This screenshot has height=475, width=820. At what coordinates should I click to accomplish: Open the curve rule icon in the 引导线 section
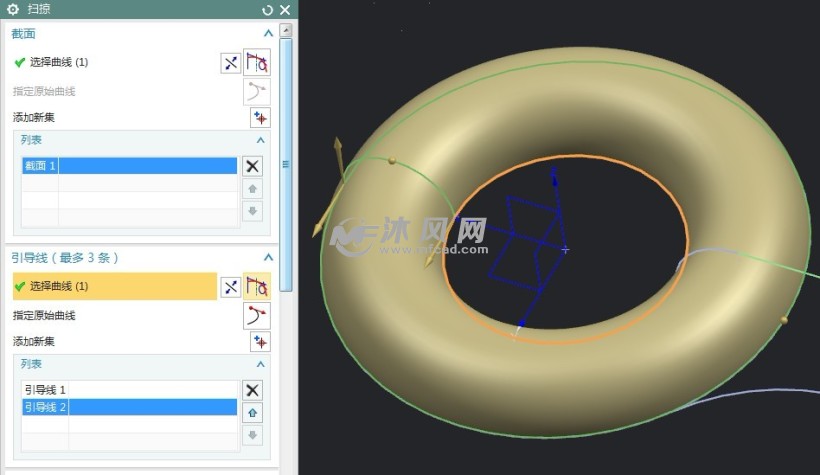click(x=257, y=286)
